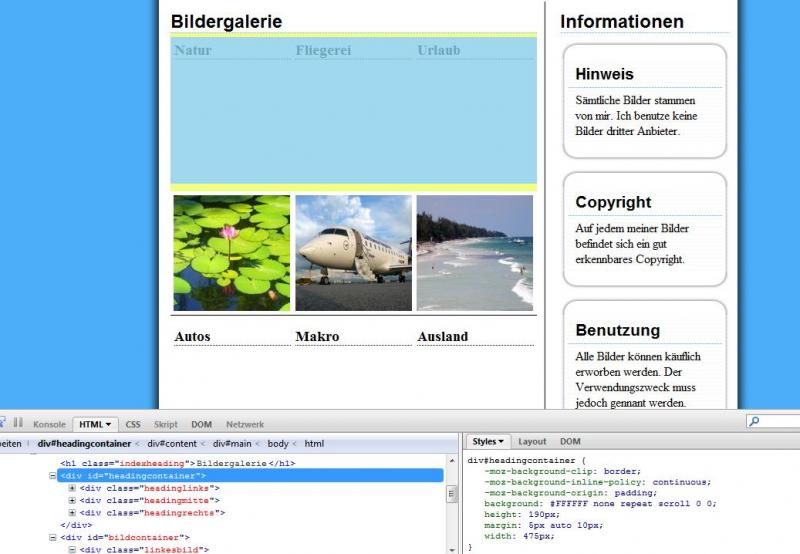The image size is (800, 554).
Task: Switch to the Konsole tab
Action: tap(49, 424)
